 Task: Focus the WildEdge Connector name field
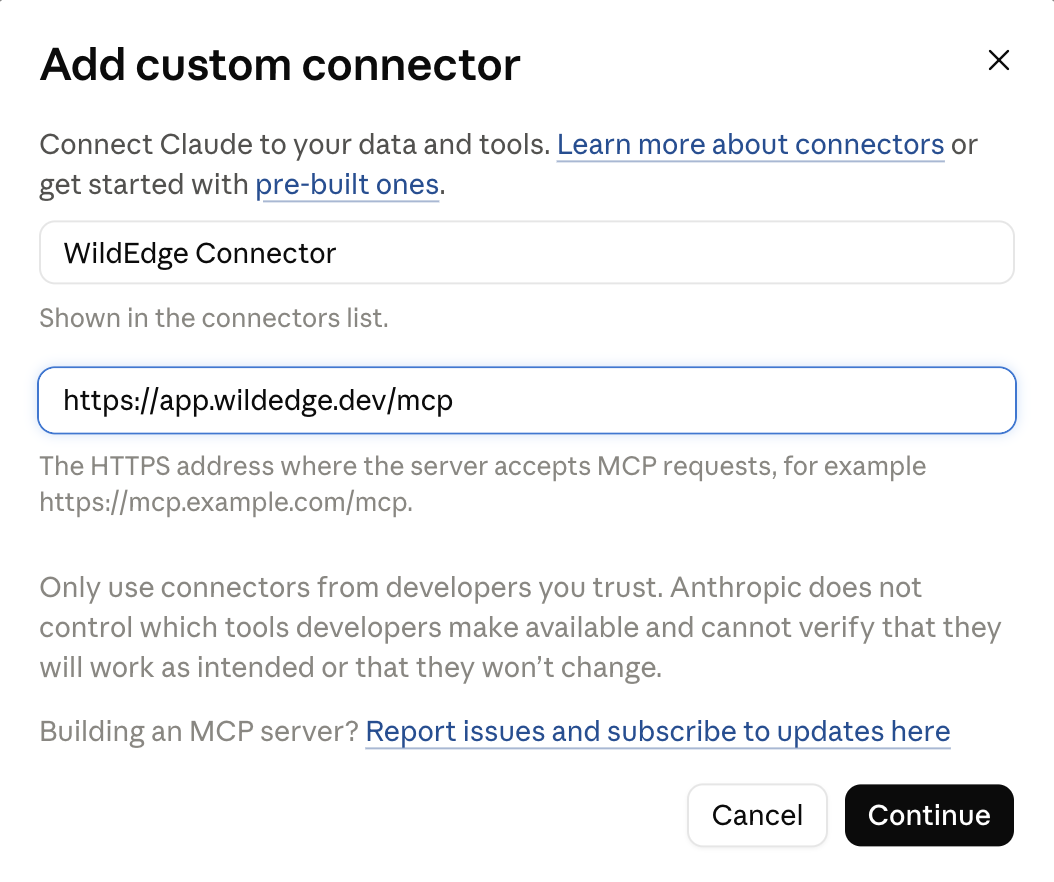point(526,253)
